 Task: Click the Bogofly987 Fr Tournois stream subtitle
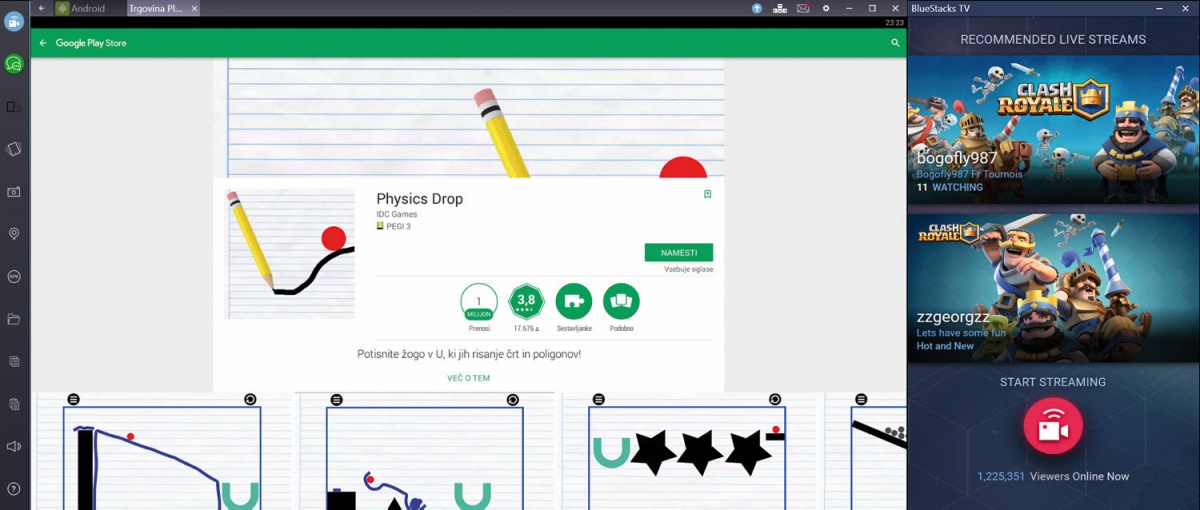tap(970, 174)
